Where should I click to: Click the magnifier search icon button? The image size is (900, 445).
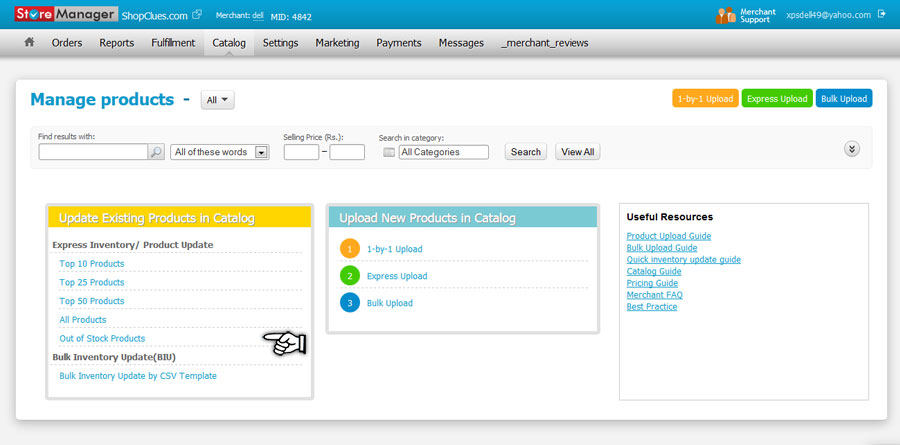(x=156, y=152)
